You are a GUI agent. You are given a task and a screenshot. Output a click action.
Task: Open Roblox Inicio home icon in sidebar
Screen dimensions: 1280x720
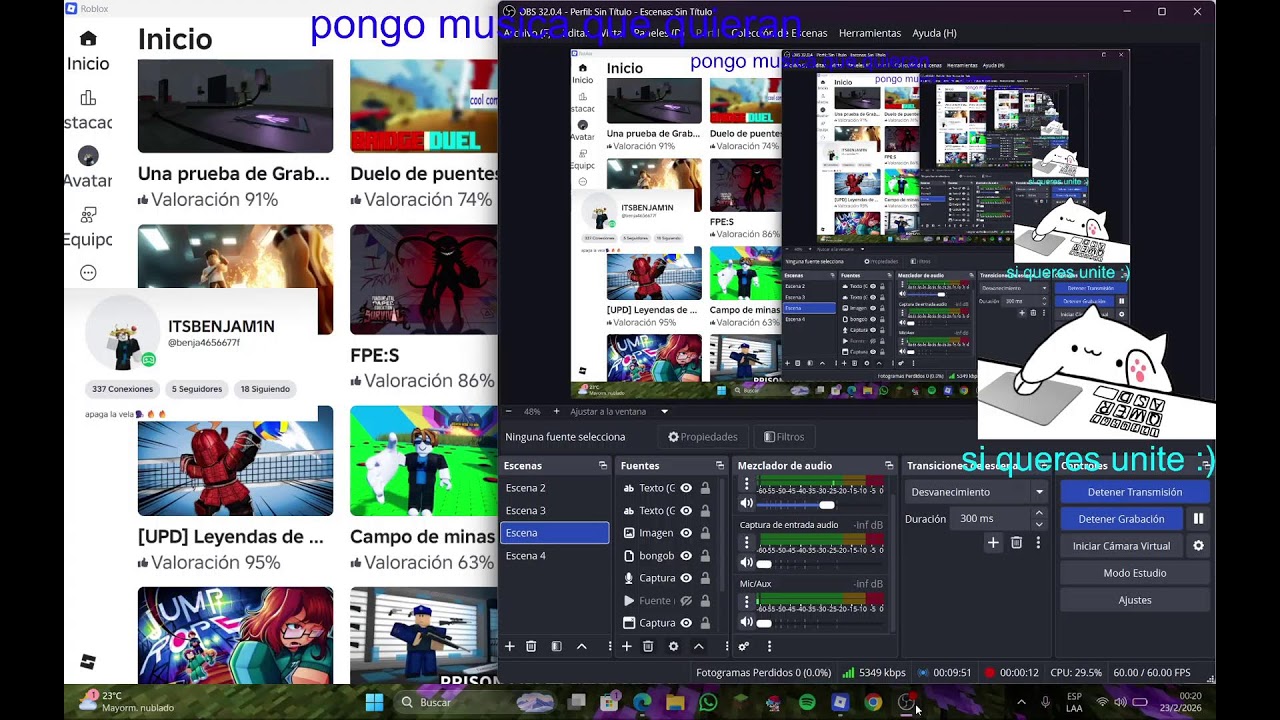tap(88, 39)
